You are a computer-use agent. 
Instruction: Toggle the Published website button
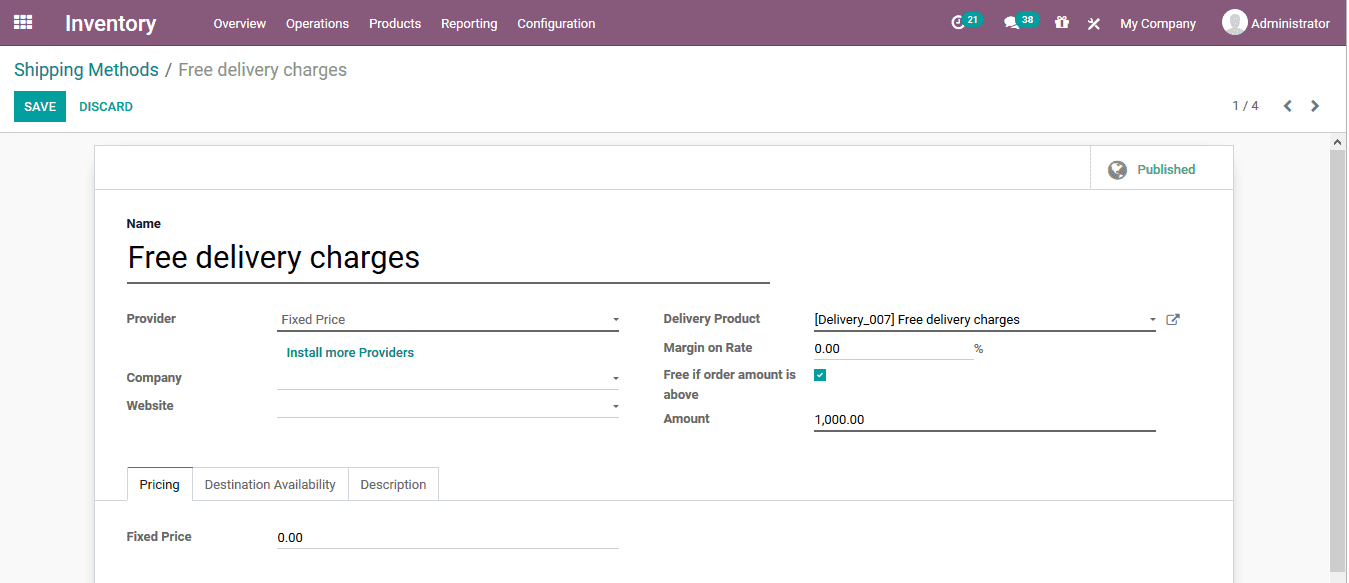(x=1161, y=168)
